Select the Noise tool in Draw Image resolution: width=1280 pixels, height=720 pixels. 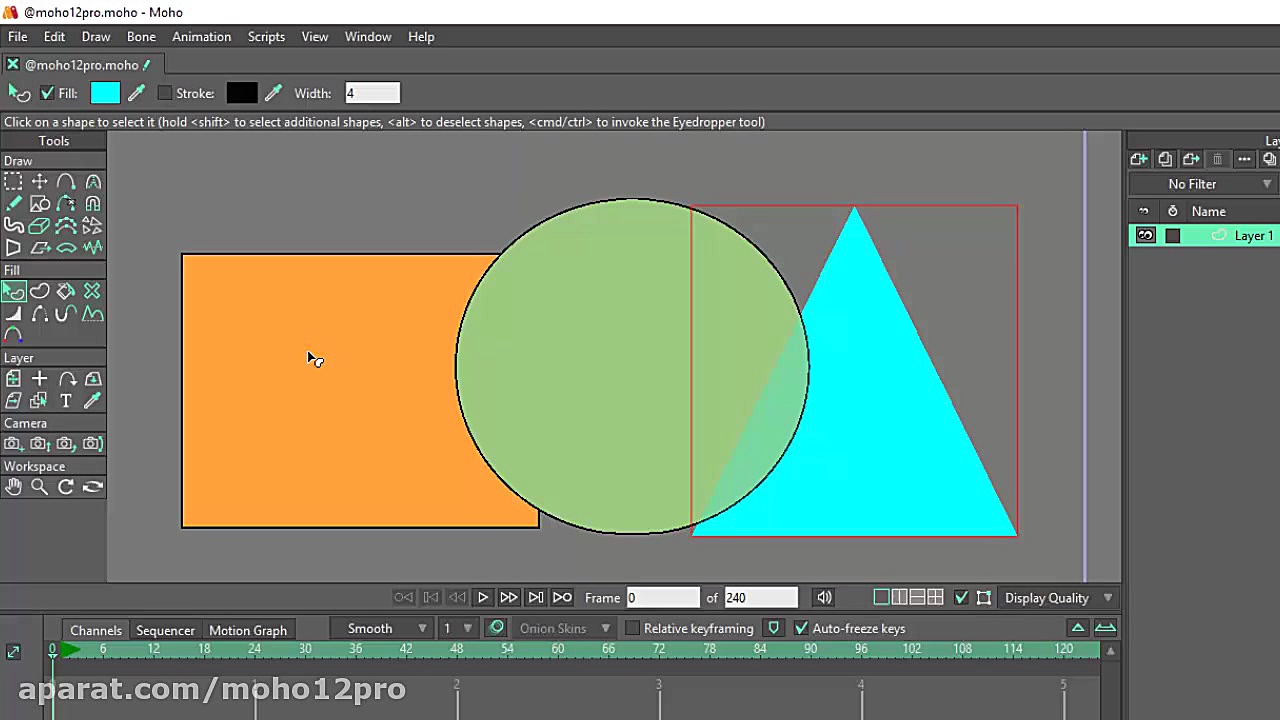click(x=93, y=248)
